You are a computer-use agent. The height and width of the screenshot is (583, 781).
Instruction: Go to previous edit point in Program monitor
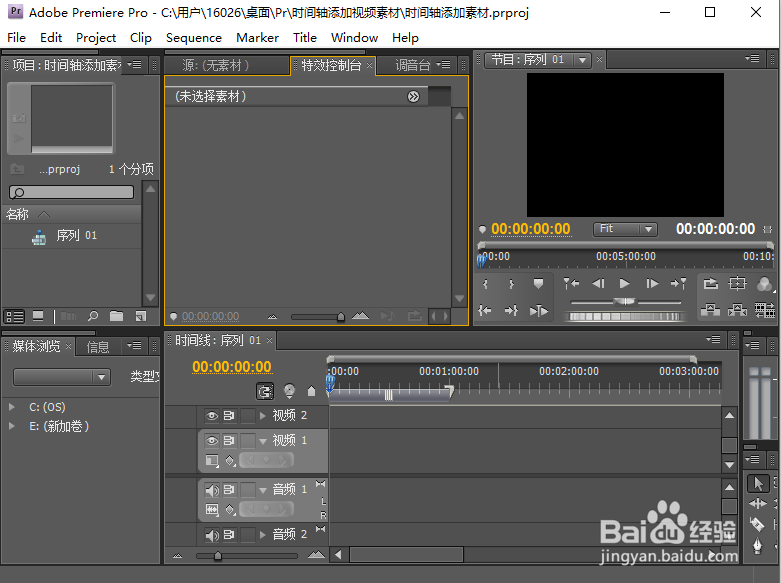[571, 284]
